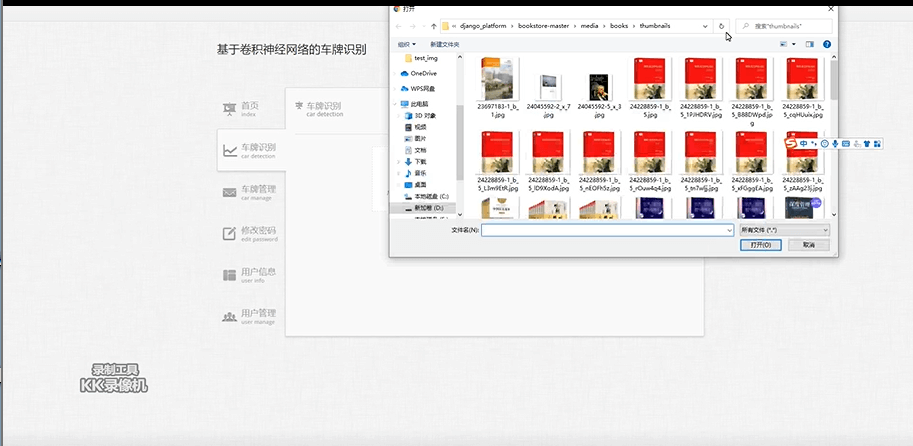This screenshot has height=446, width=913.
Task: Select WPS网盘 in the navigation tree
Action: point(418,89)
